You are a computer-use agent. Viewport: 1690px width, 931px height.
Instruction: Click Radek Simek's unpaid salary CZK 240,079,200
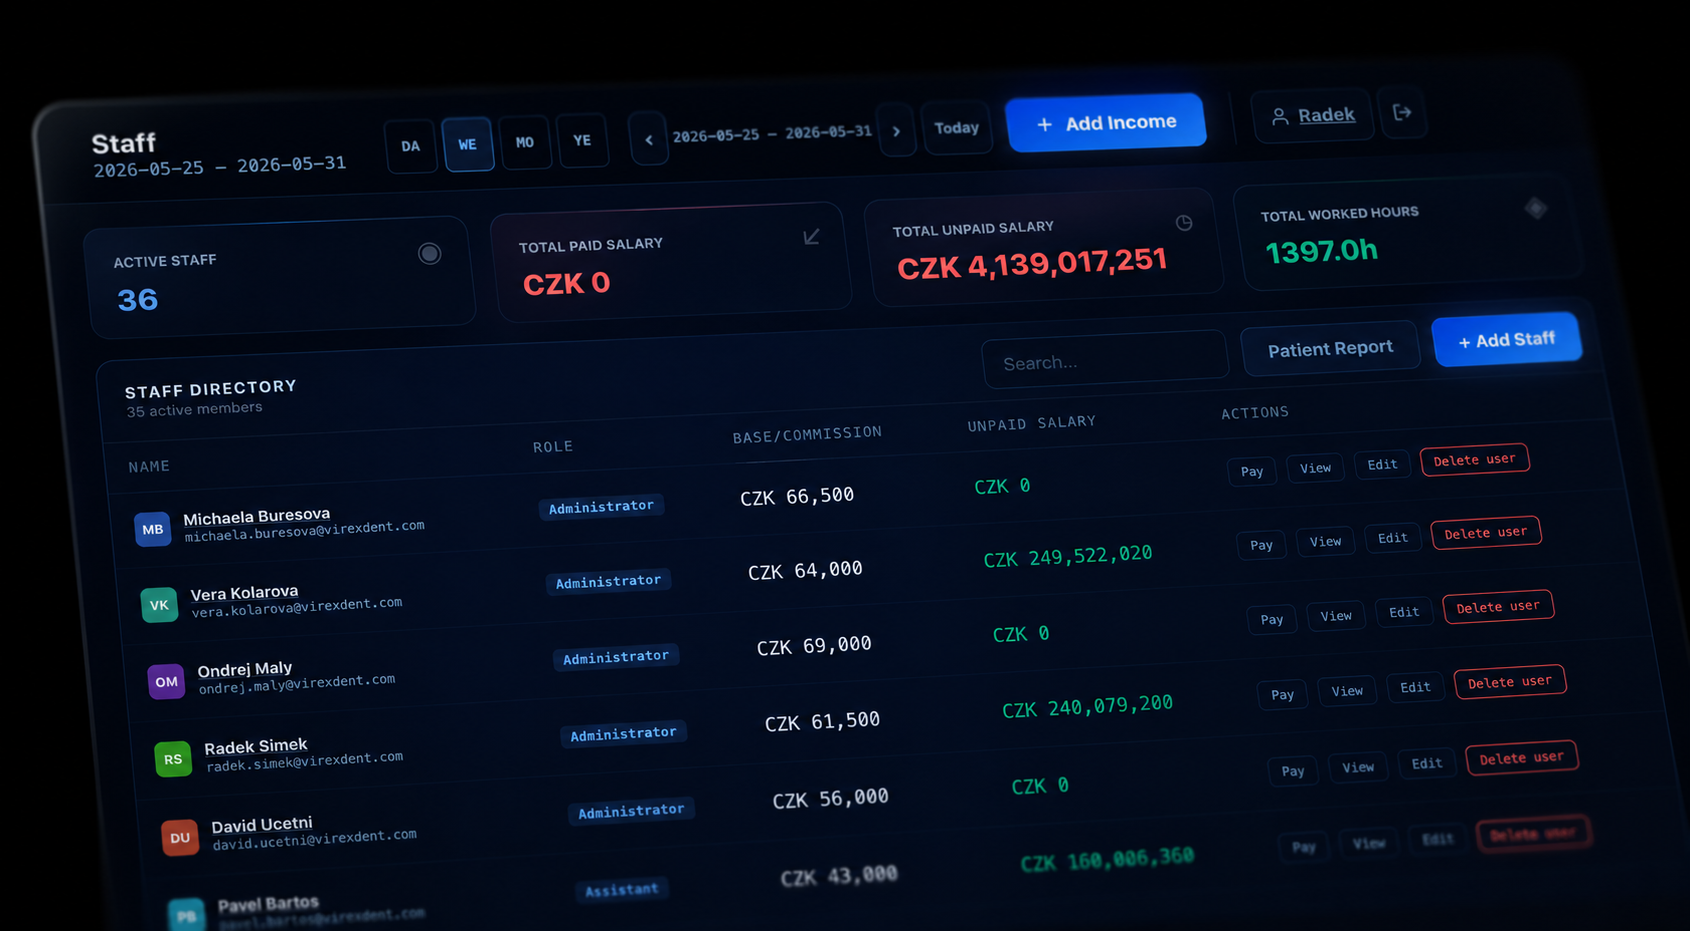click(x=1087, y=706)
